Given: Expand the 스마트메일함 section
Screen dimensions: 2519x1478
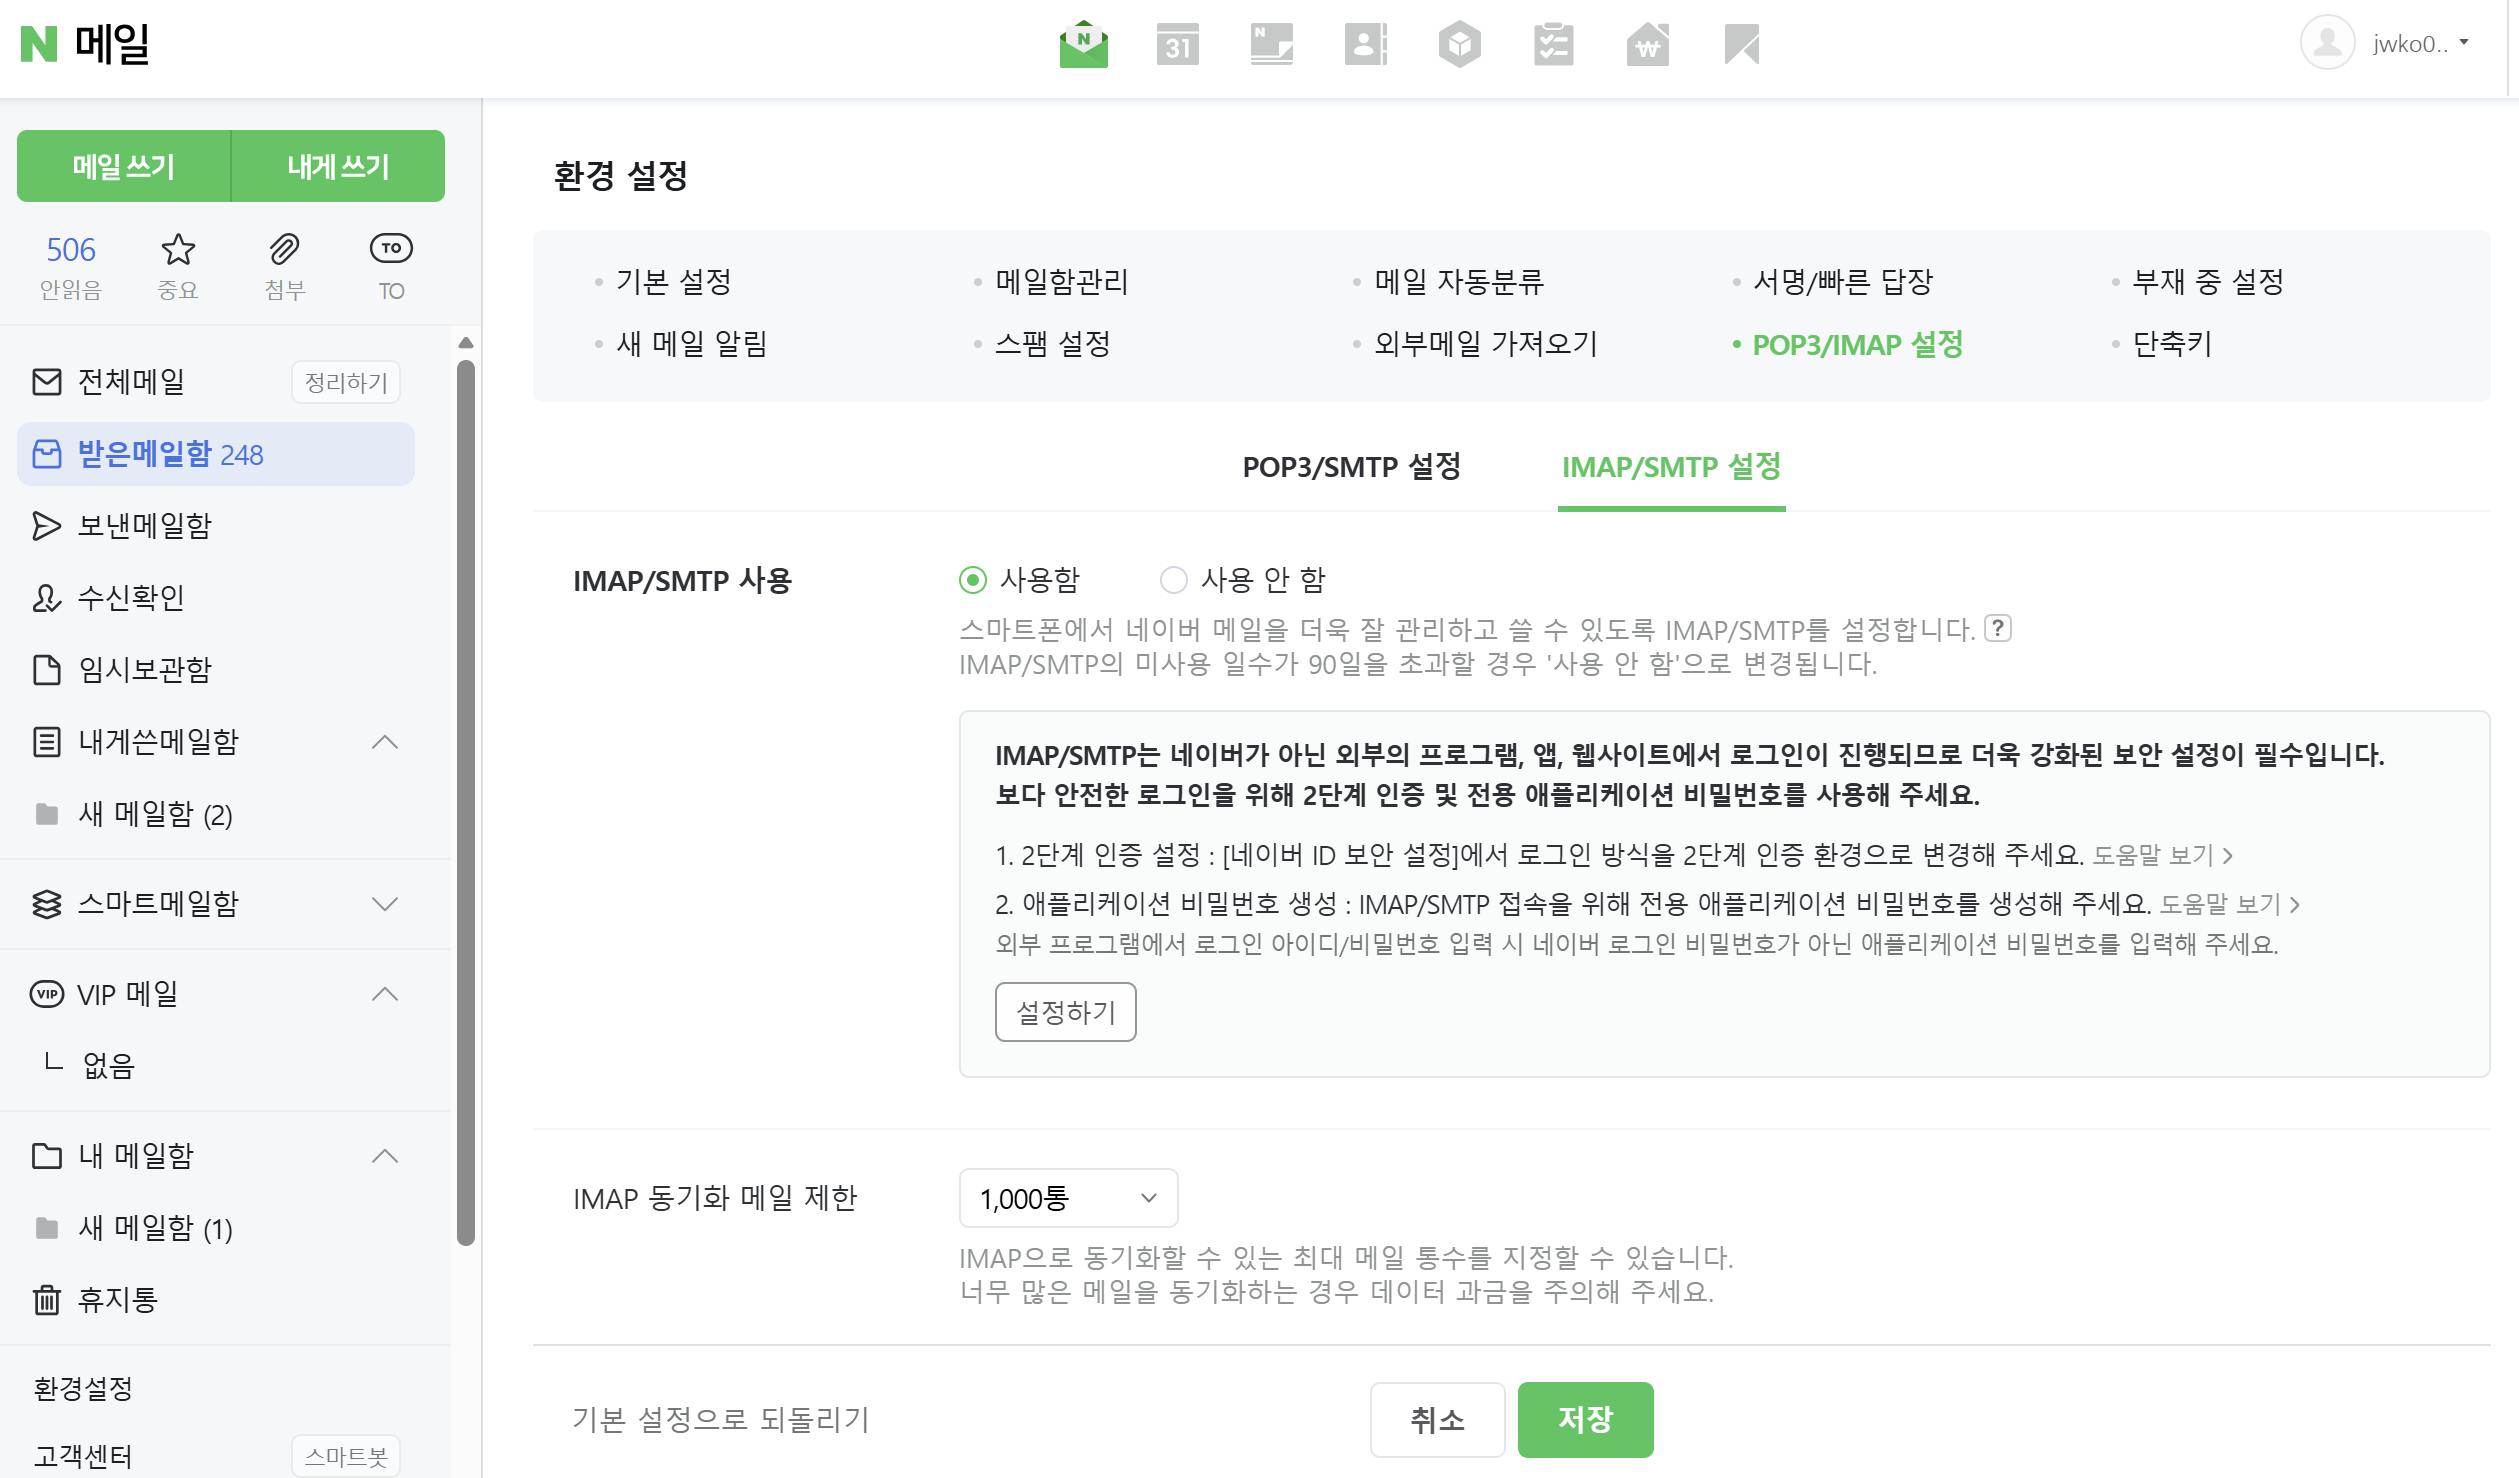Looking at the screenshot, I should 384,904.
